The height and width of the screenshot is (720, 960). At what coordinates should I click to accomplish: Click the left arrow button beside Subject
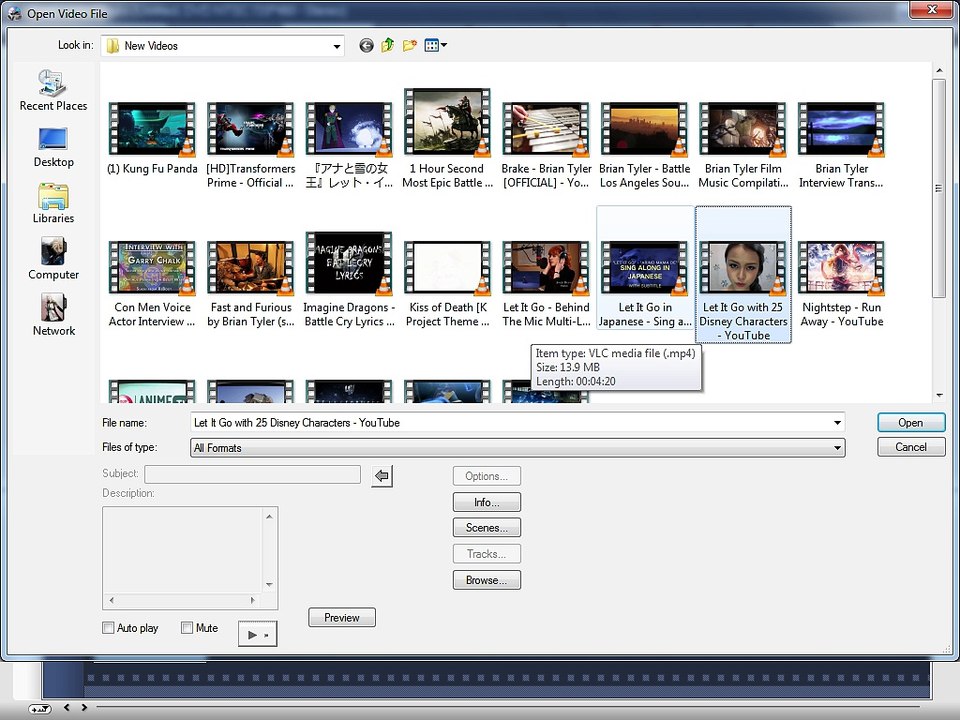coord(382,476)
